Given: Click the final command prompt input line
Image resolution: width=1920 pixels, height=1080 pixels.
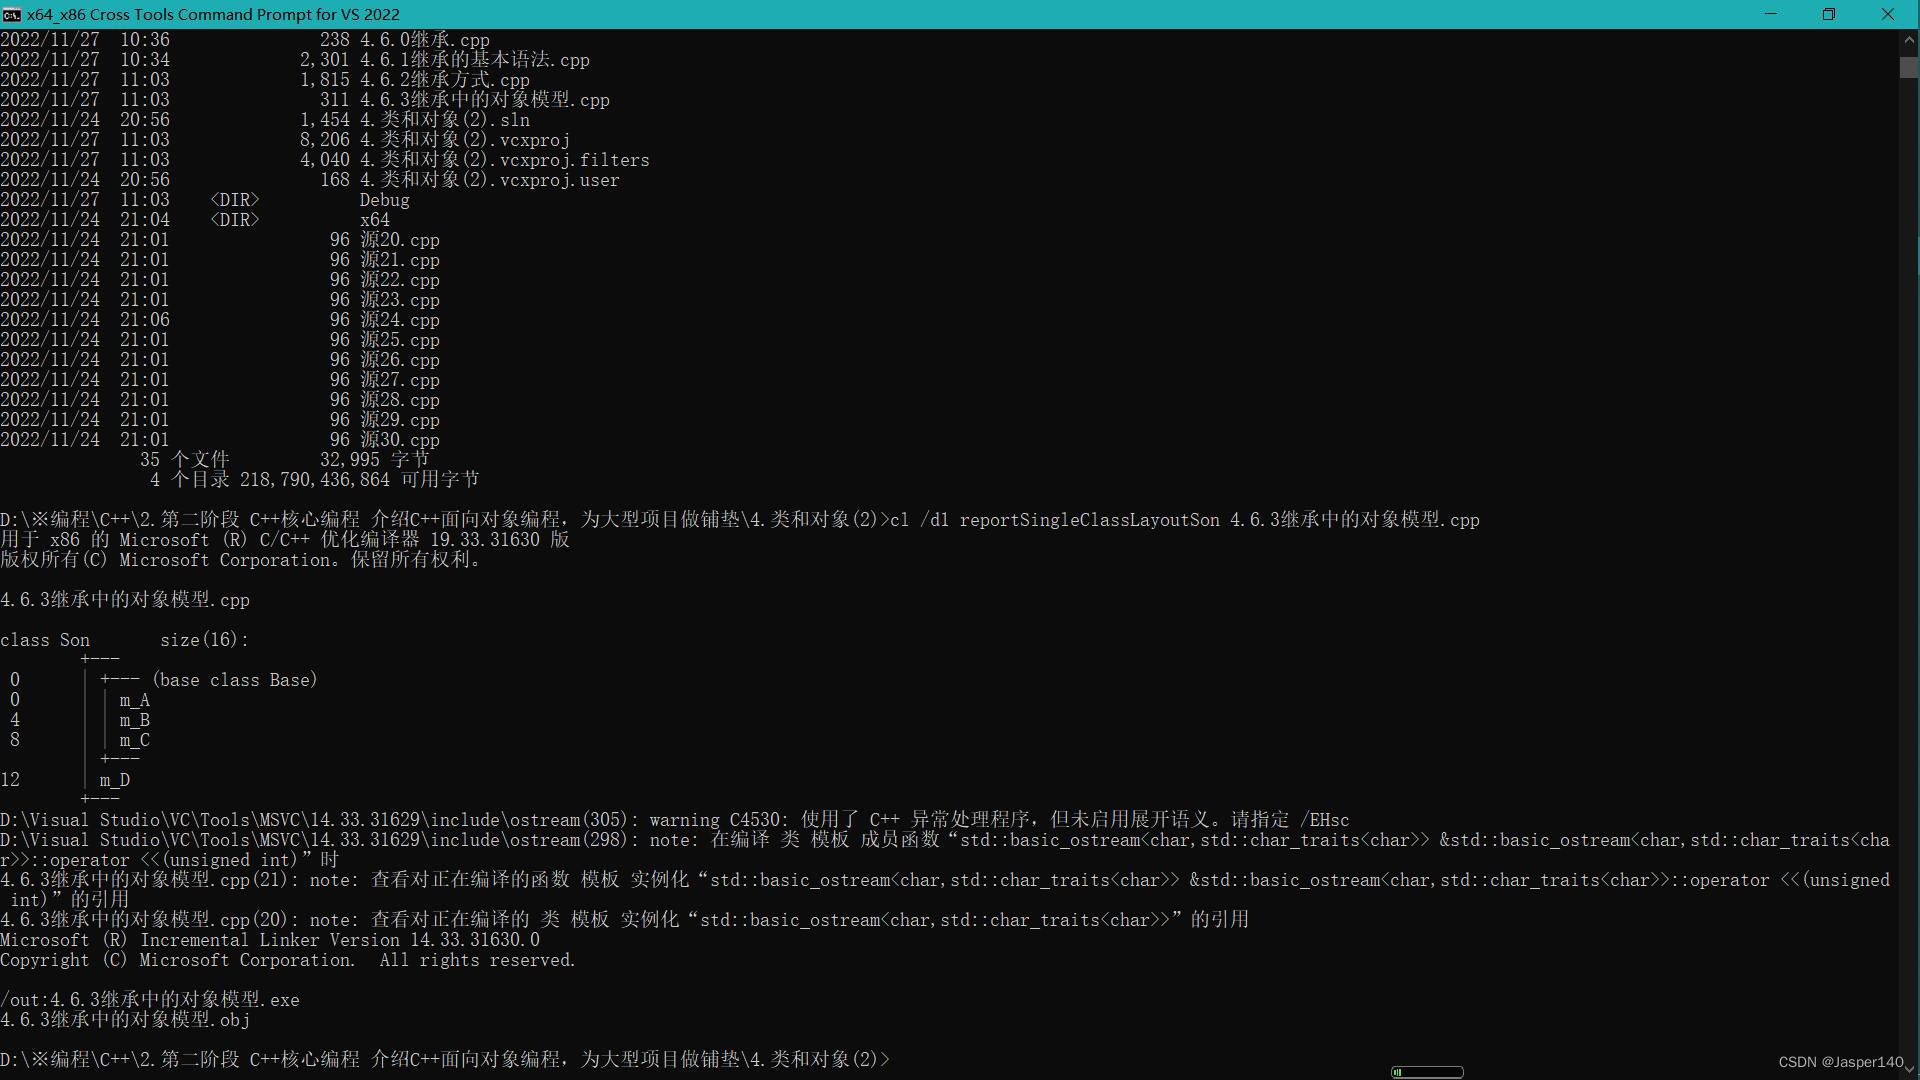Looking at the screenshot, I should tap(445, 1060).
